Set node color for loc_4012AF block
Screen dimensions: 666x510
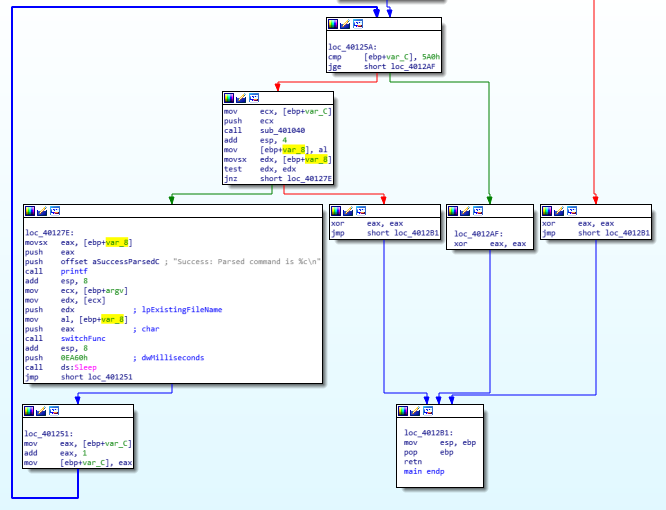[x=453, y=211]
